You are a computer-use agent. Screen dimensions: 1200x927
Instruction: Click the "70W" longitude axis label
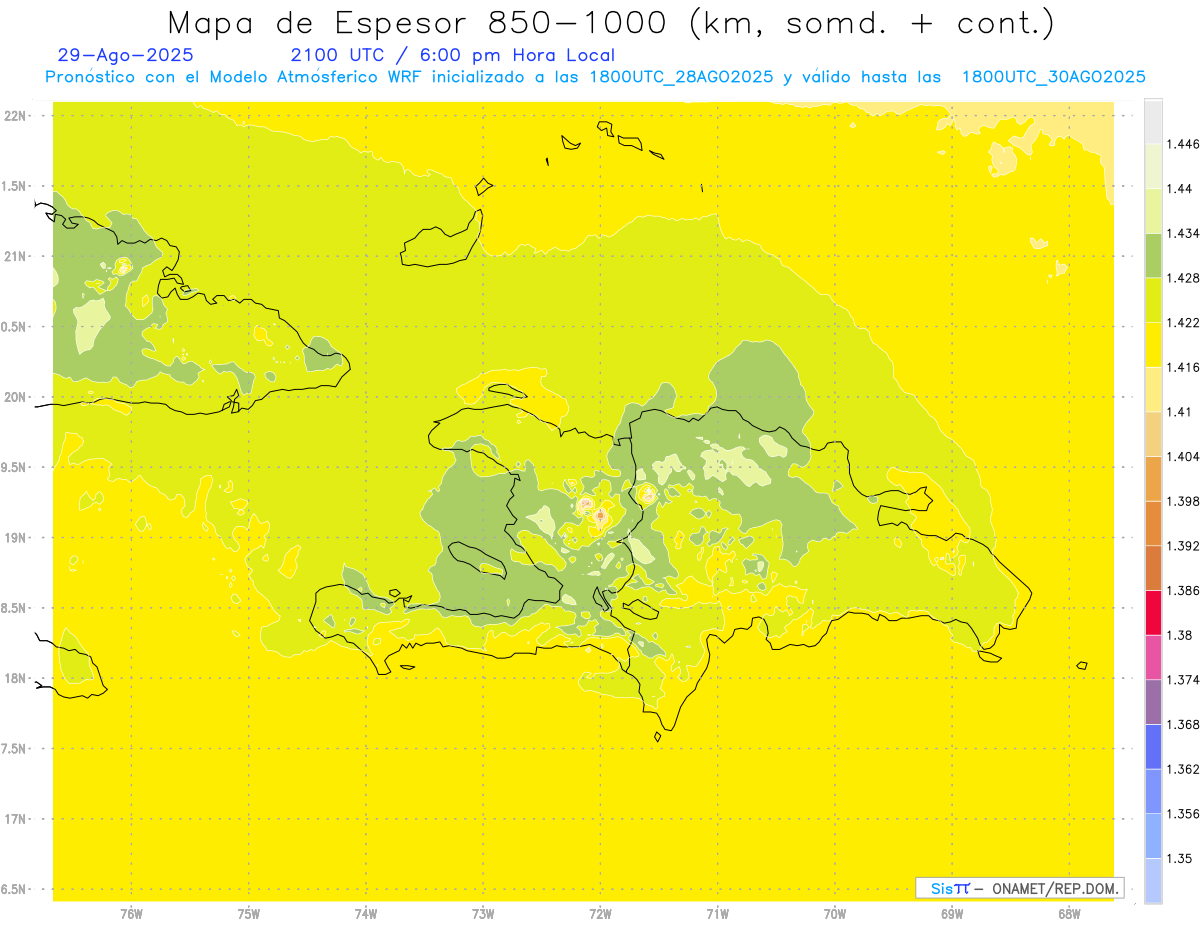[834, 913]
